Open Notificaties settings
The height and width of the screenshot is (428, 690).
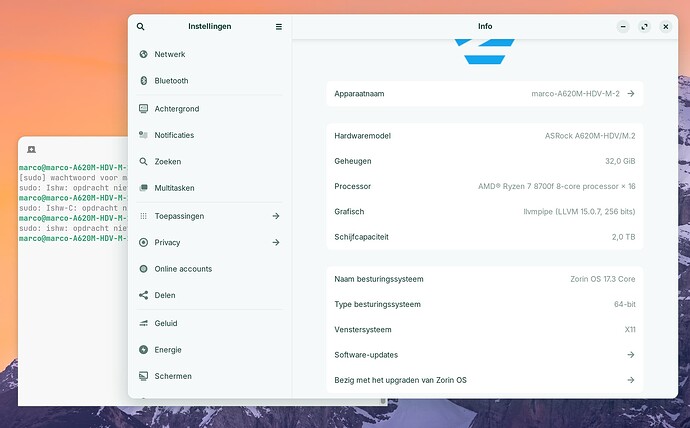(x=209, y=135)
